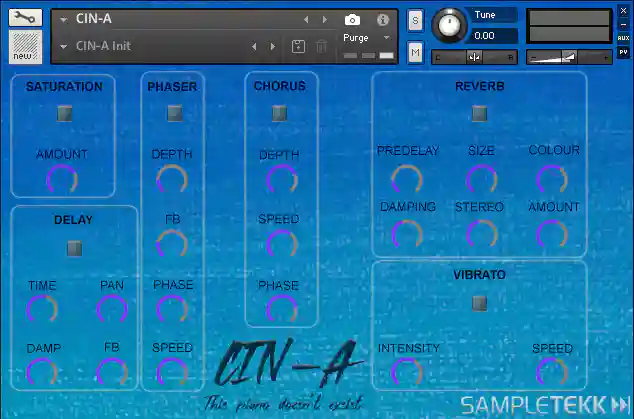634x419 pixels.
Task: Adjust the pan slider
Action: point(475,57)
